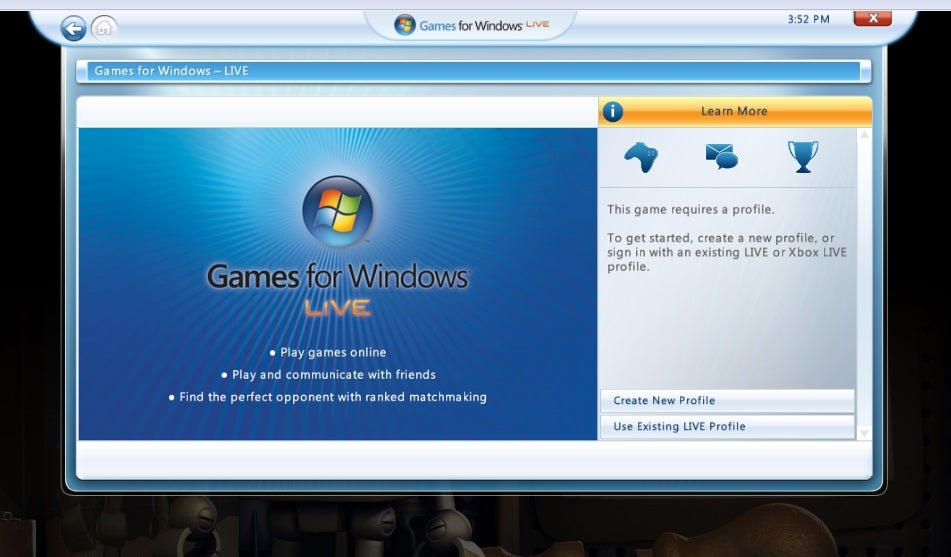
Task: Click 'Games for Windows – LIVE' header bar
Action: point(474,71)
